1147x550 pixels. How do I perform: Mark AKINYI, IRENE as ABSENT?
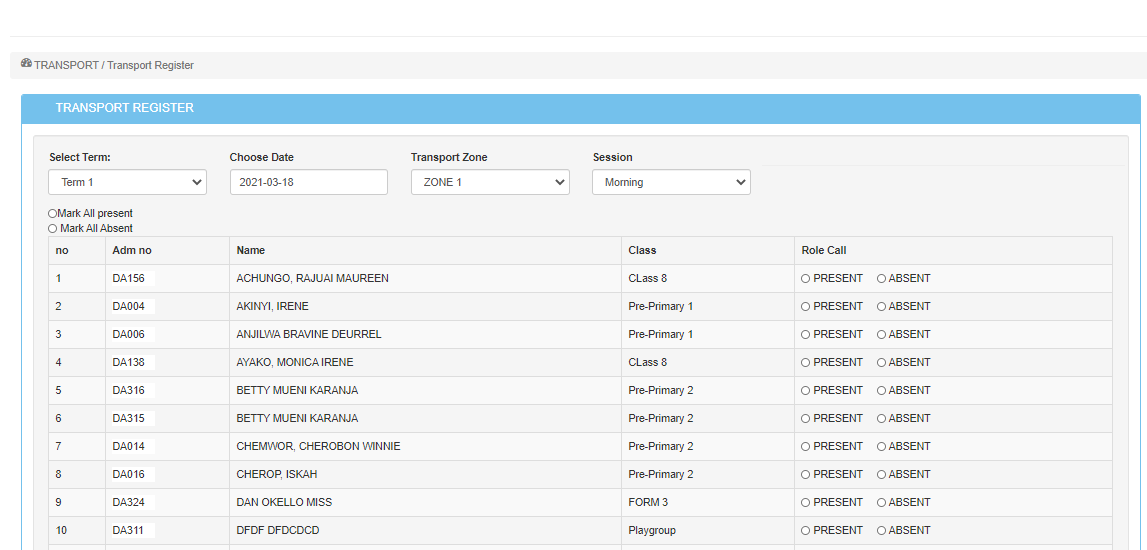pos(881,307)
